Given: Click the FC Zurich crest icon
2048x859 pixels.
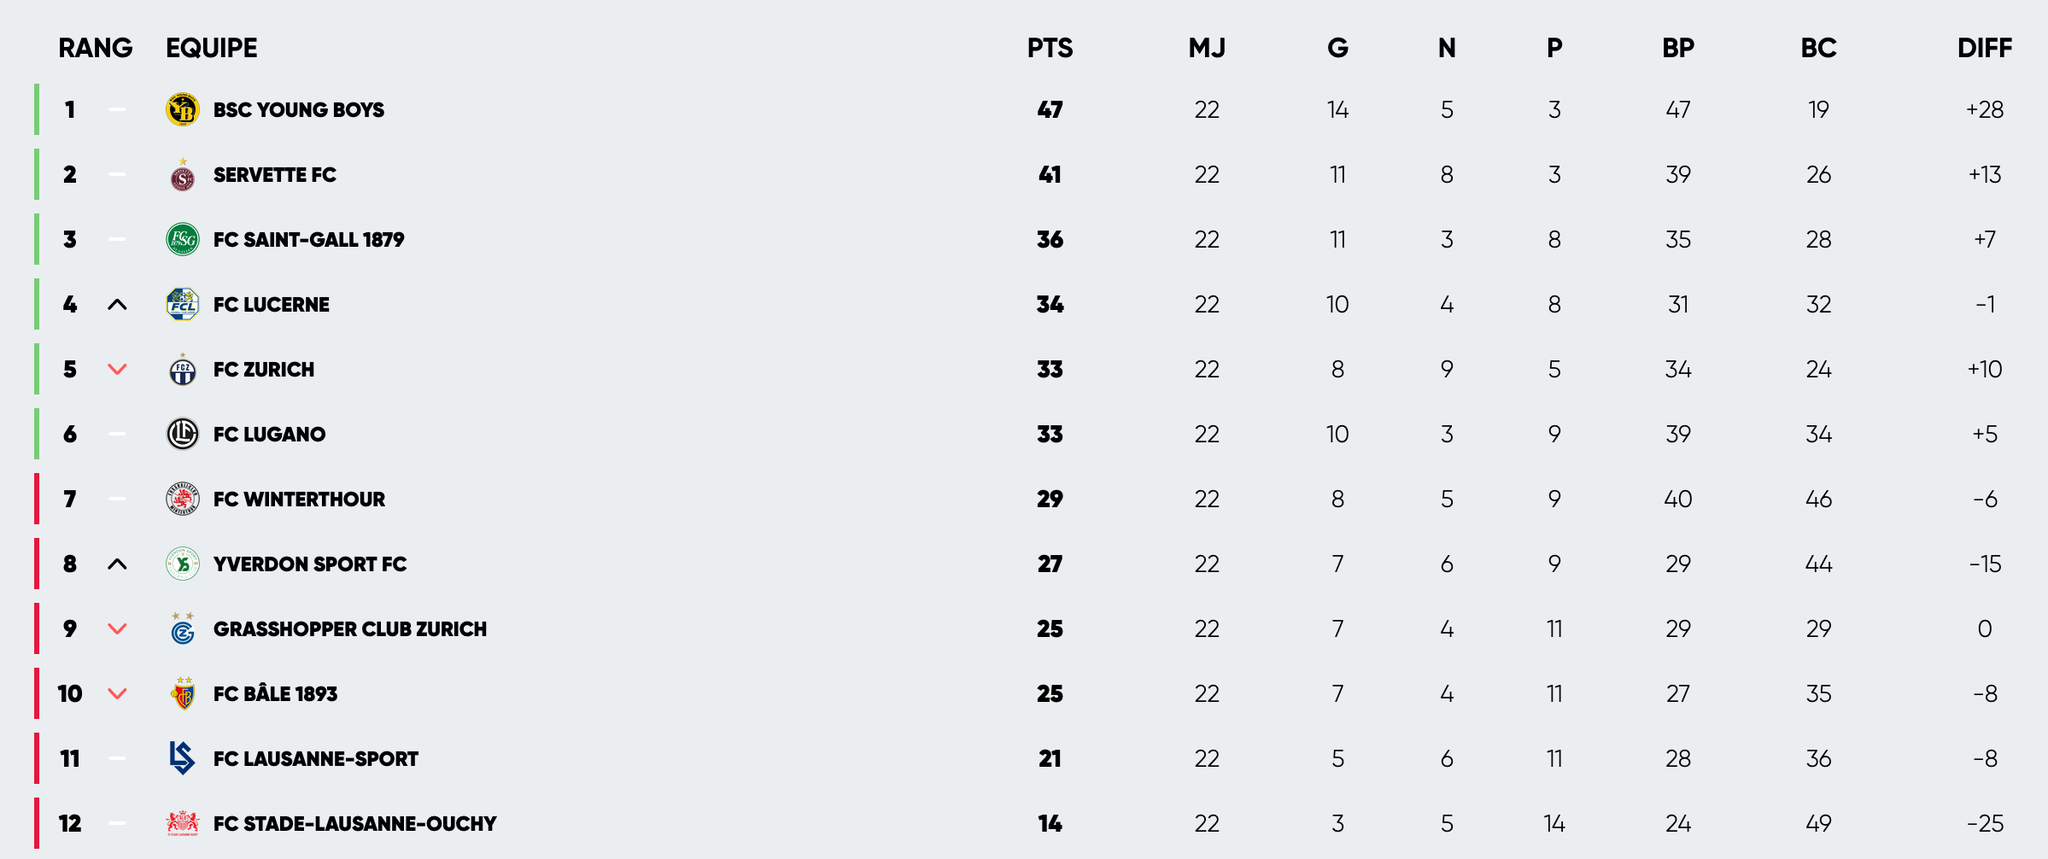Looking at the screenshot, I should [182, 370].
